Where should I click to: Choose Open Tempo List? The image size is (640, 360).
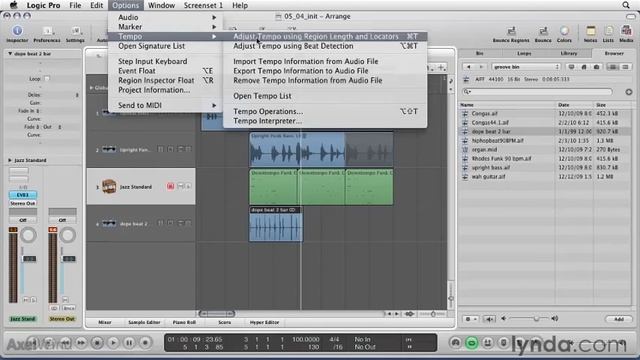pos(325,96)
